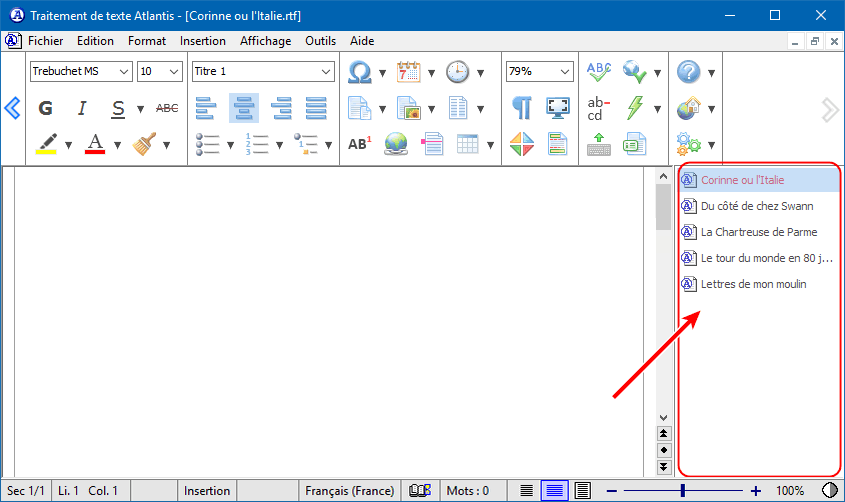Click the Strikethrough ABC icon
This screenshot has height=502, width=845.
pos(167,108)
